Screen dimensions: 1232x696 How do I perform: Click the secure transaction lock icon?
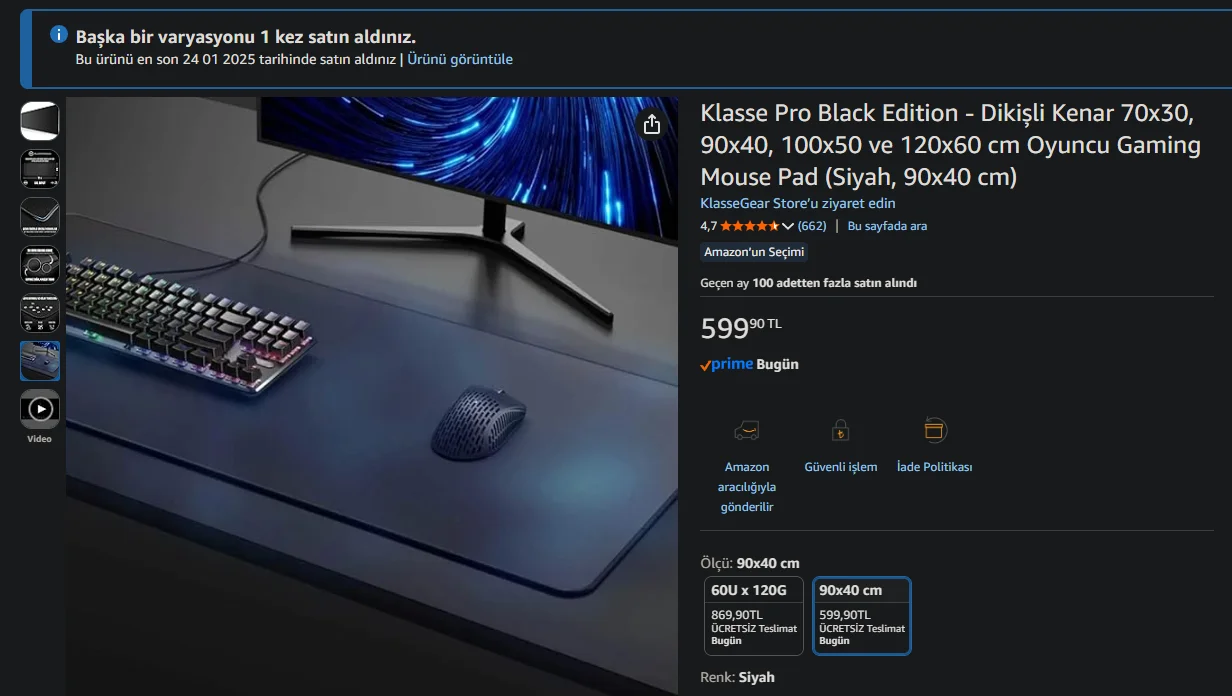point(840,430)
